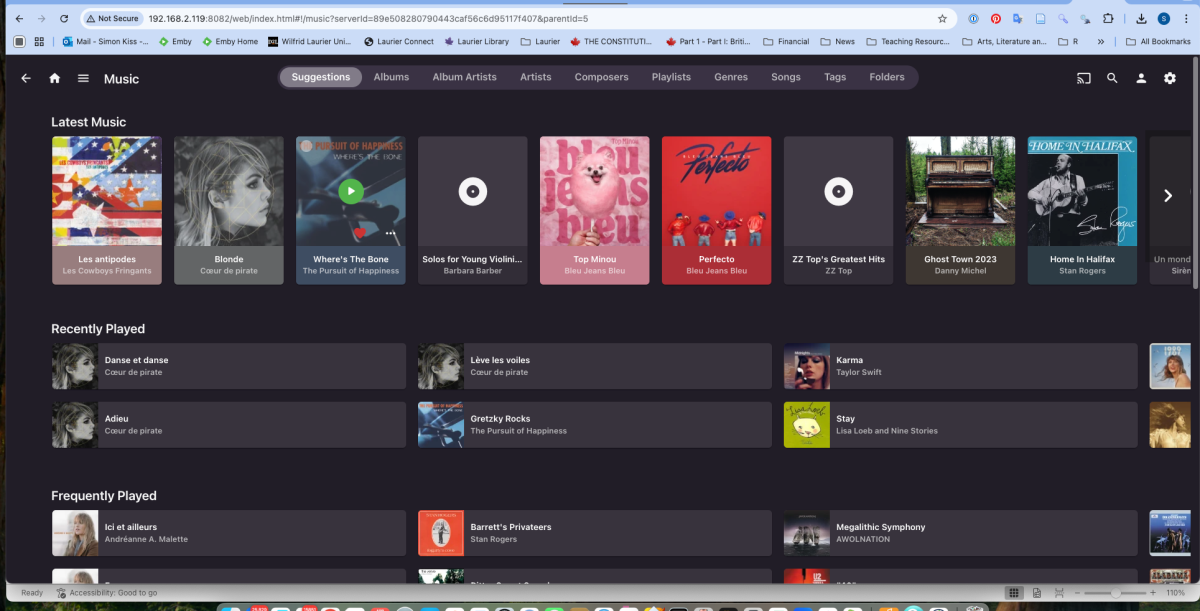
Task: Select the Suggestions tab
Action: click(x=321, y=77)
